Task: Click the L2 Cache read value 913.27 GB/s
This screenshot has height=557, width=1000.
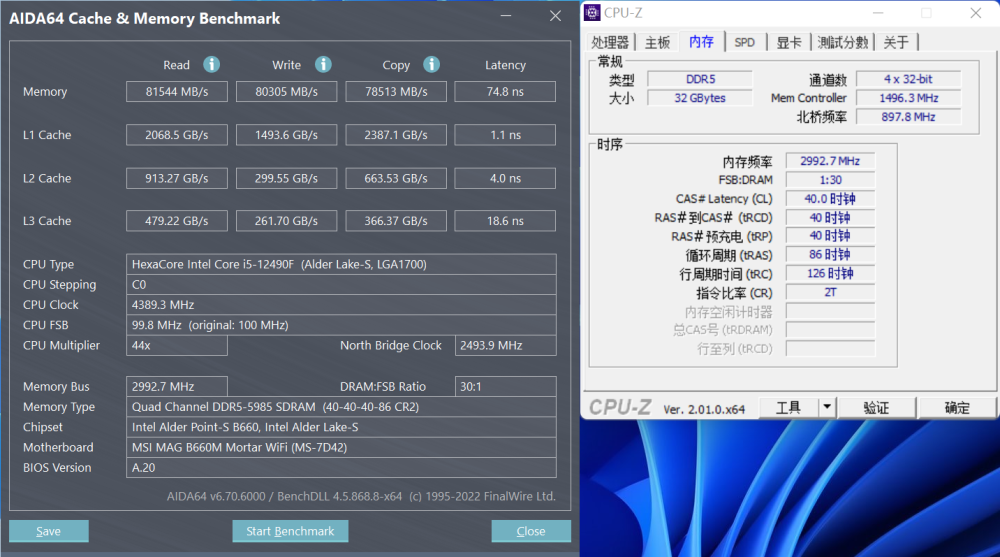Action: tap(177, 178)
